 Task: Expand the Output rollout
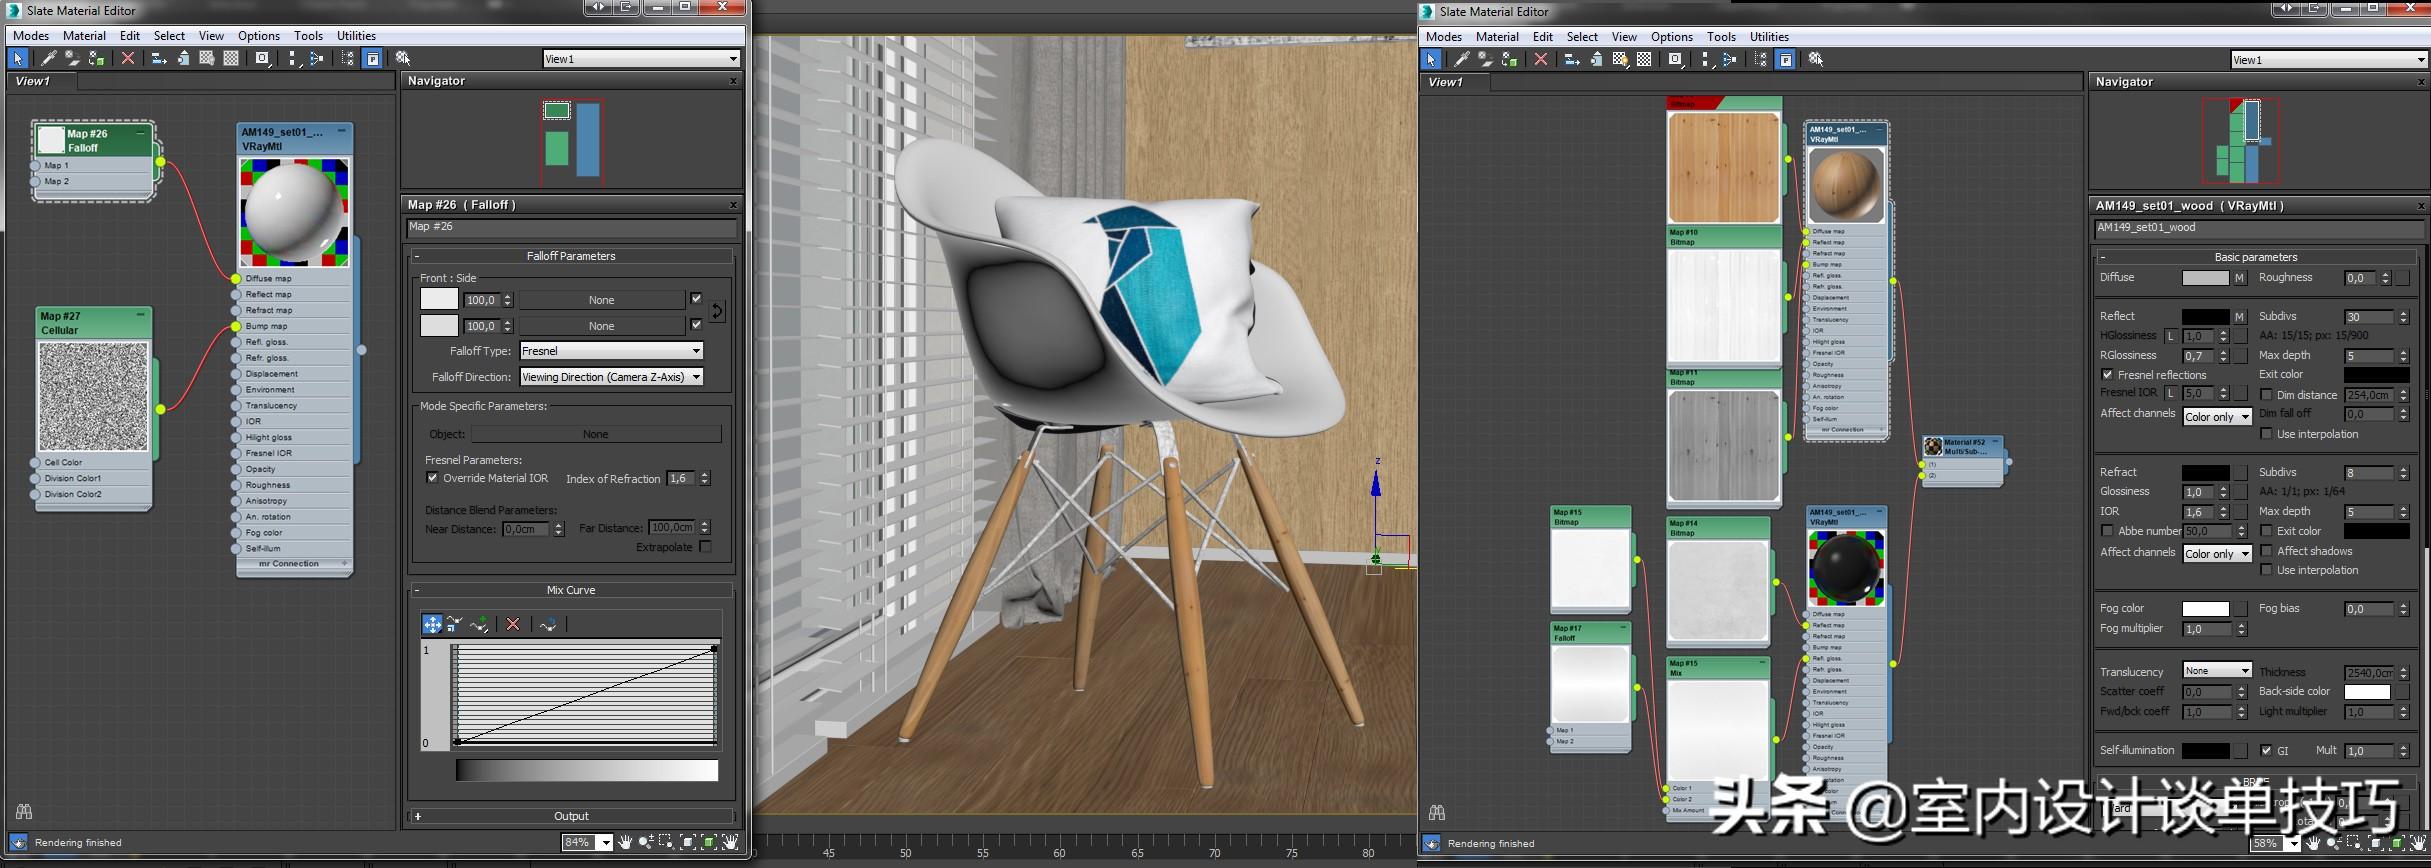pos(570,816)
